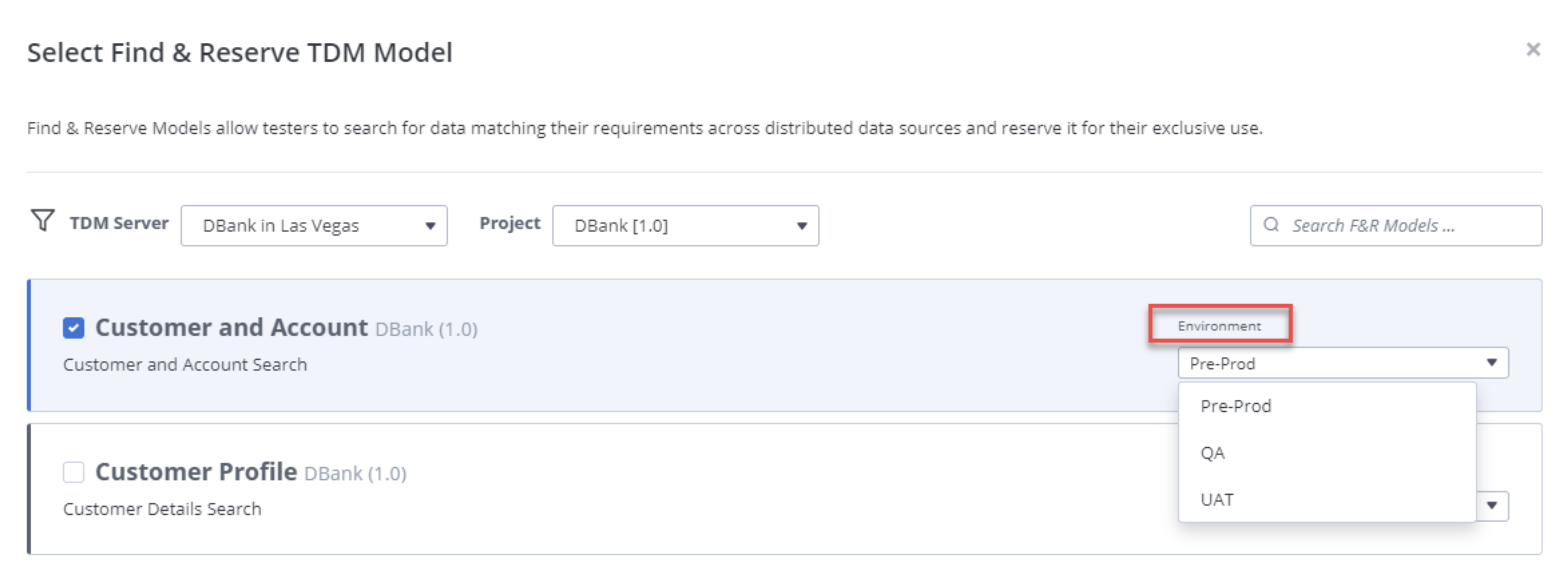Screen dimensions: 1560x572
Task: Click the filter funnel icon
Action: click(41, 221)
